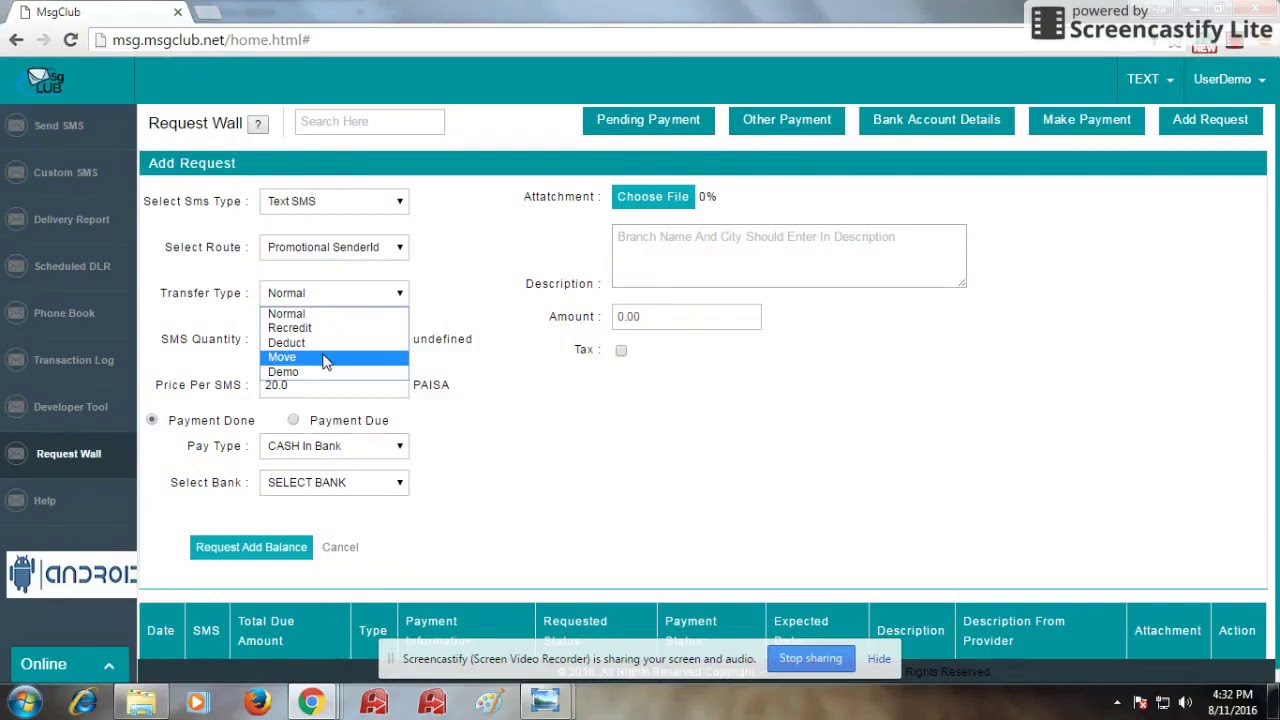Click the Help sidebar icon
The width and height of the screenshot is (1280, 720).
16,501
